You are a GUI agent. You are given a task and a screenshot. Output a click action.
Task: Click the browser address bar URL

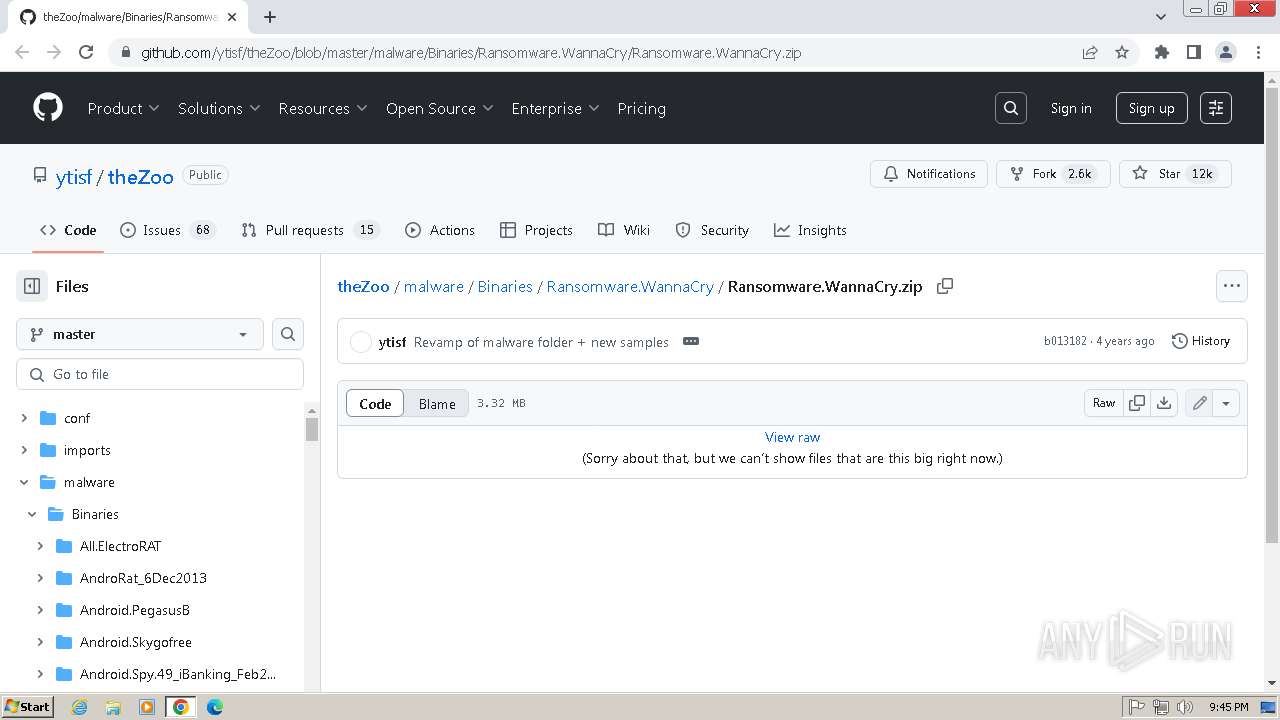(x=471, y=52)
